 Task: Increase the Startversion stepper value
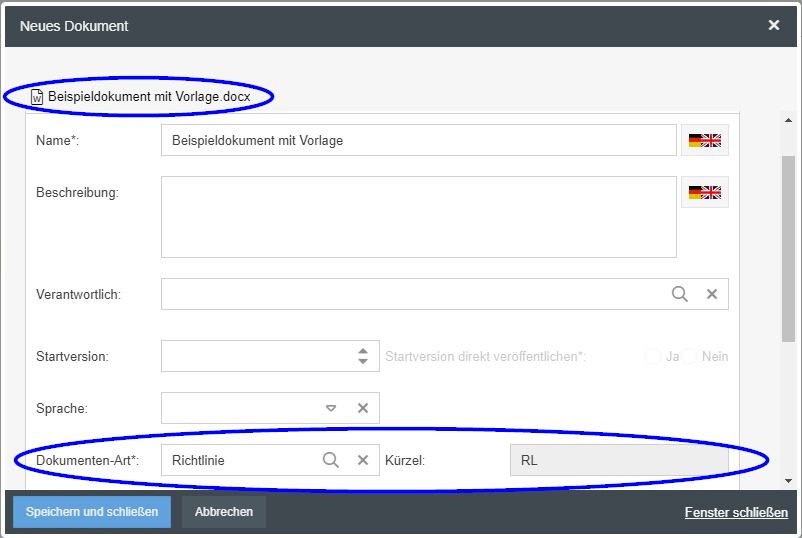(x=362, y=351)
